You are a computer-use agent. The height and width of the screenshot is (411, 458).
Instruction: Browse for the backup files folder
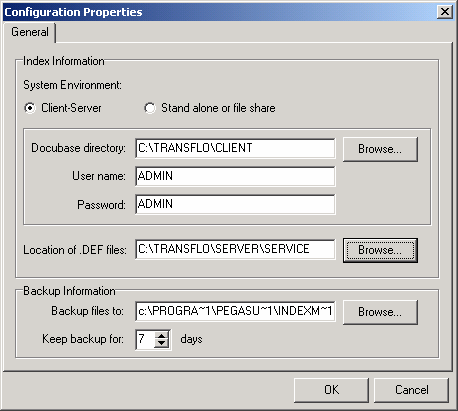(380, 312)
